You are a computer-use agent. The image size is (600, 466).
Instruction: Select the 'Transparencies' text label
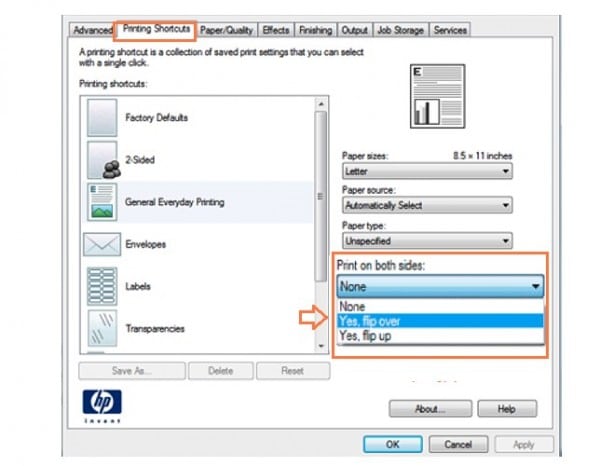coord(155,328)
